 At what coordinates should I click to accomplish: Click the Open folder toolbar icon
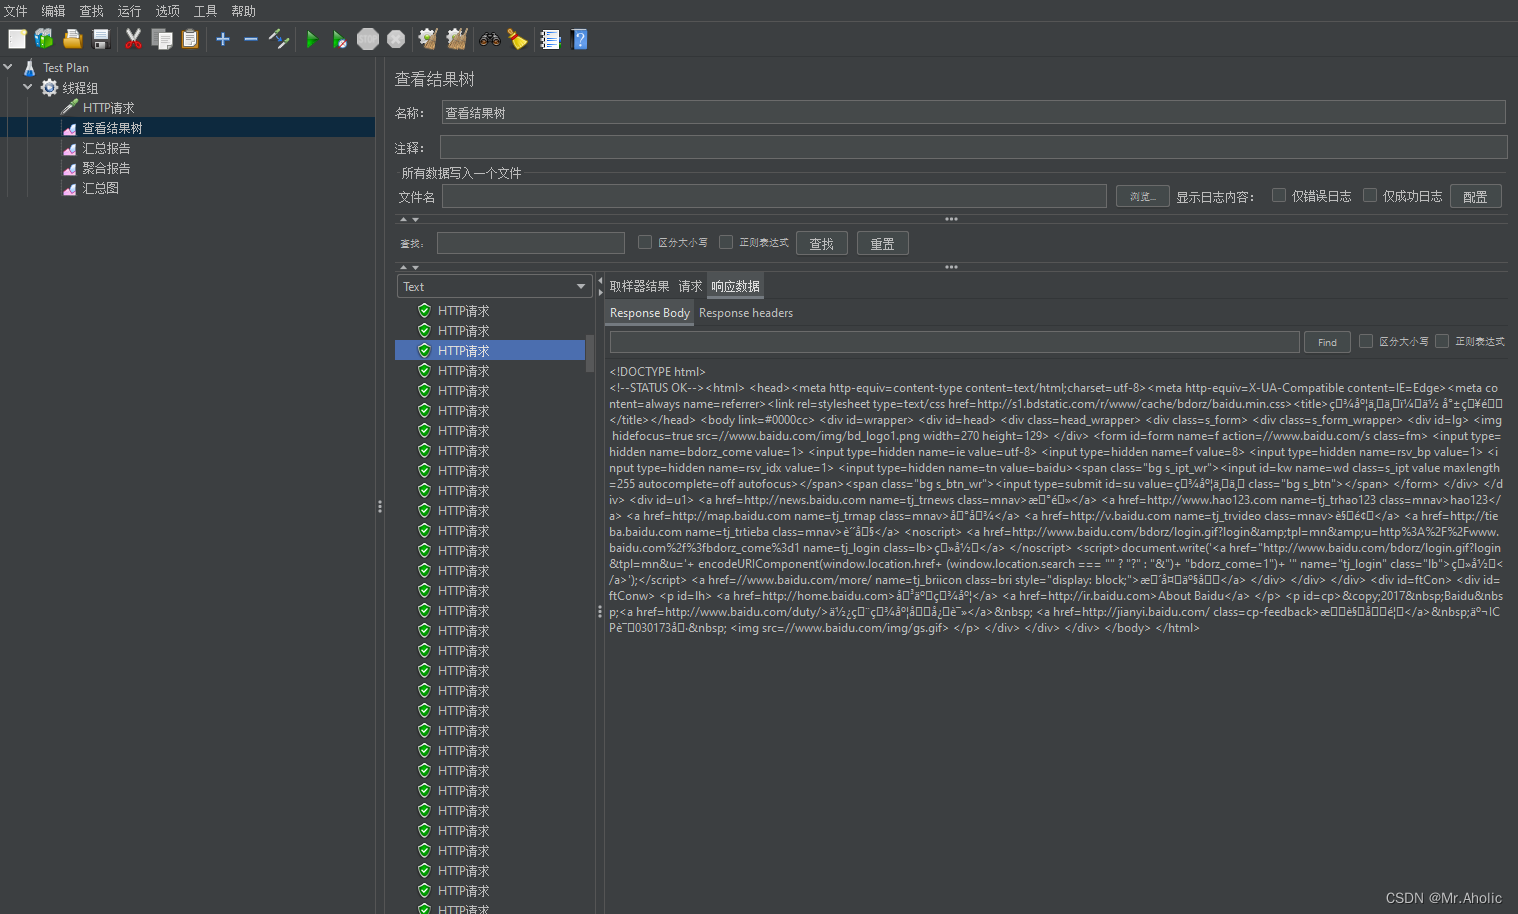(72, 39)
